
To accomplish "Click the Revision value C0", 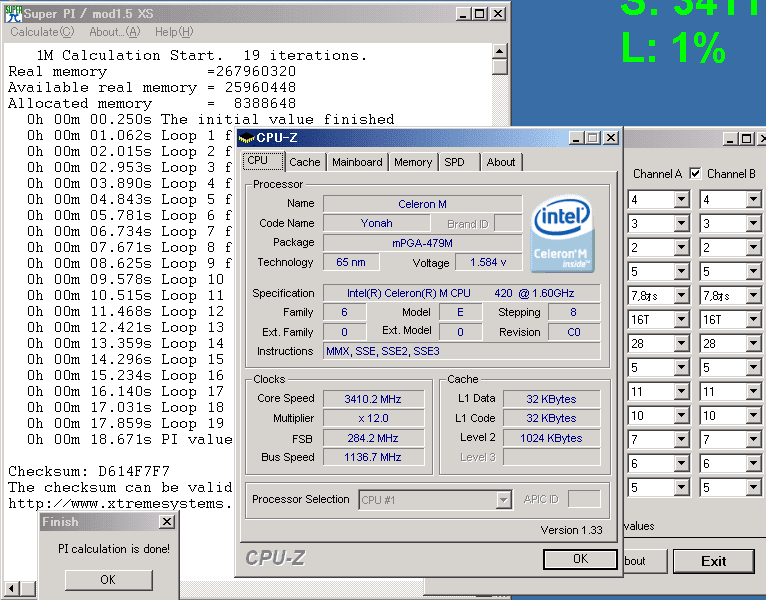I will click(x=574, y=332).
